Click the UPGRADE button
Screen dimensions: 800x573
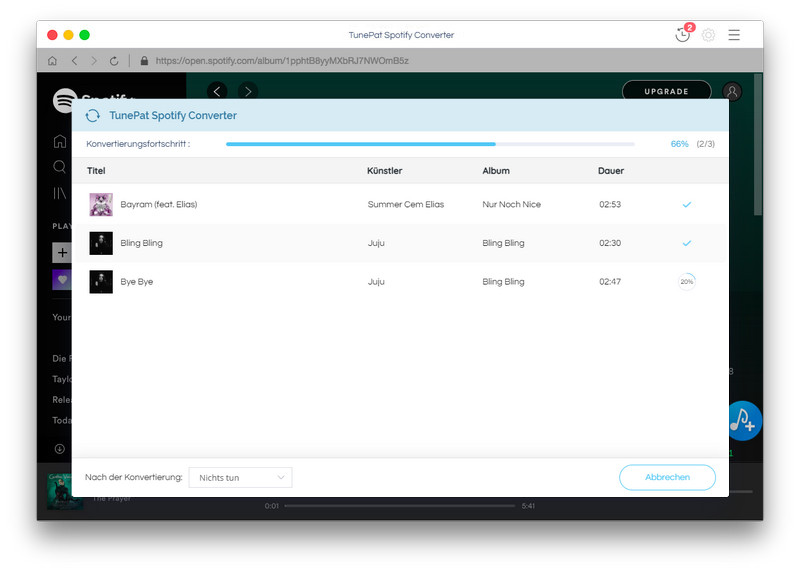click(x=666, y=91)
